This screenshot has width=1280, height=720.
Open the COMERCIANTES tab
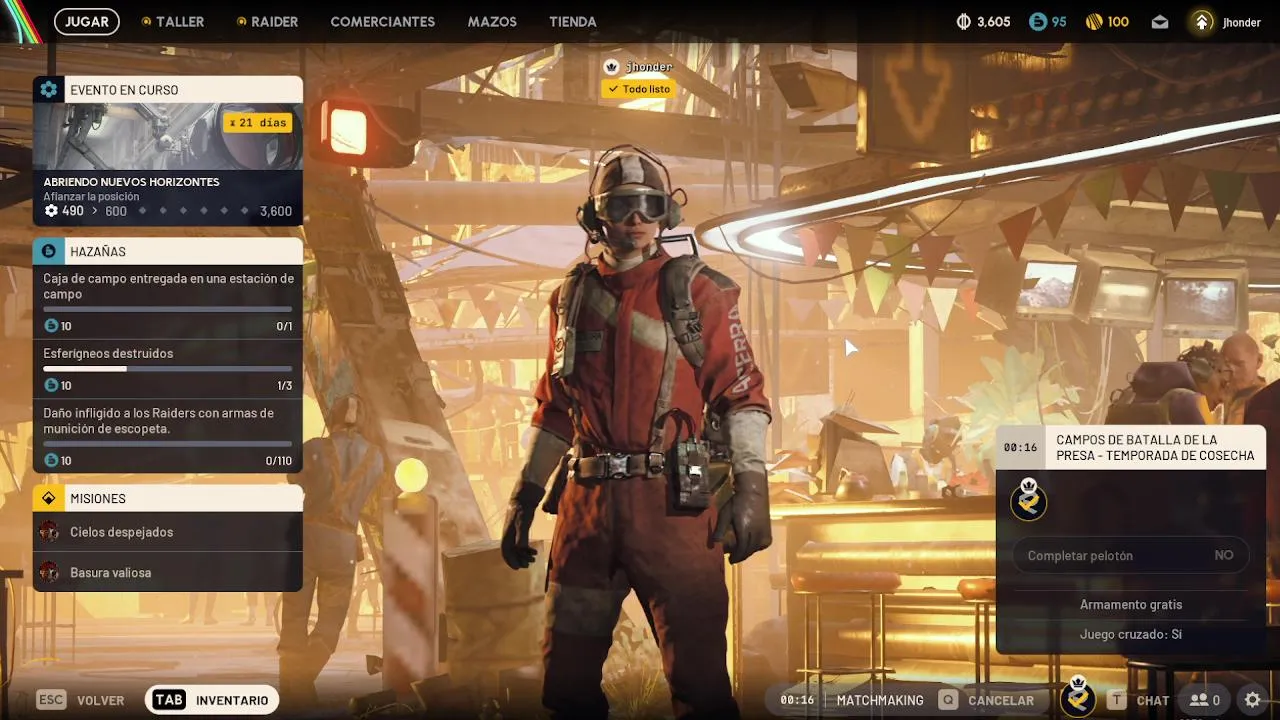(382, 21)
